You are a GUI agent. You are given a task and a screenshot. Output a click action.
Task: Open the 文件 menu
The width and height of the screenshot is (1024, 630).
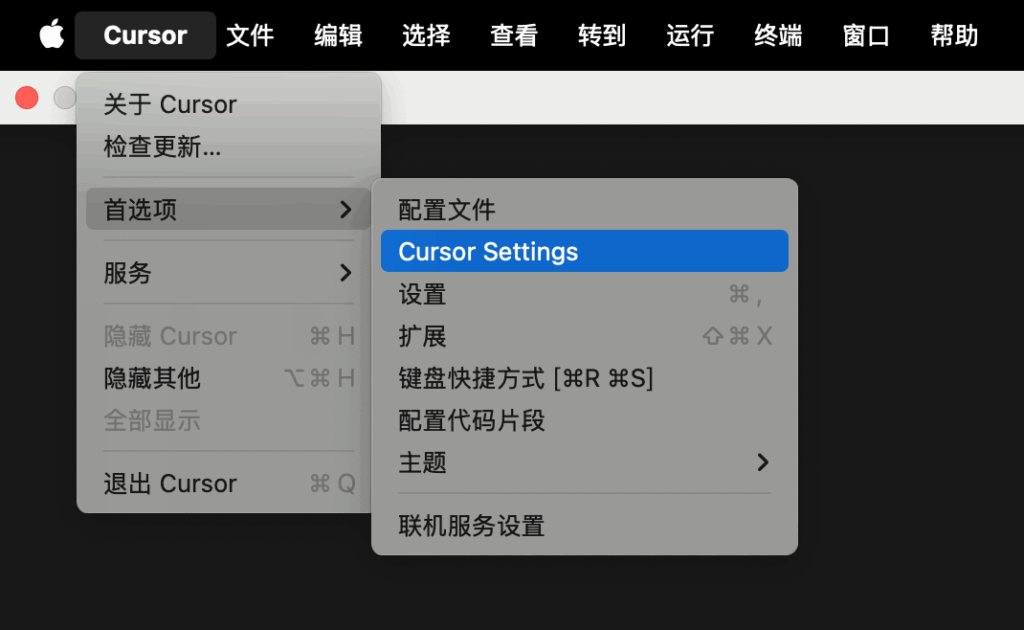click(250, 36)
